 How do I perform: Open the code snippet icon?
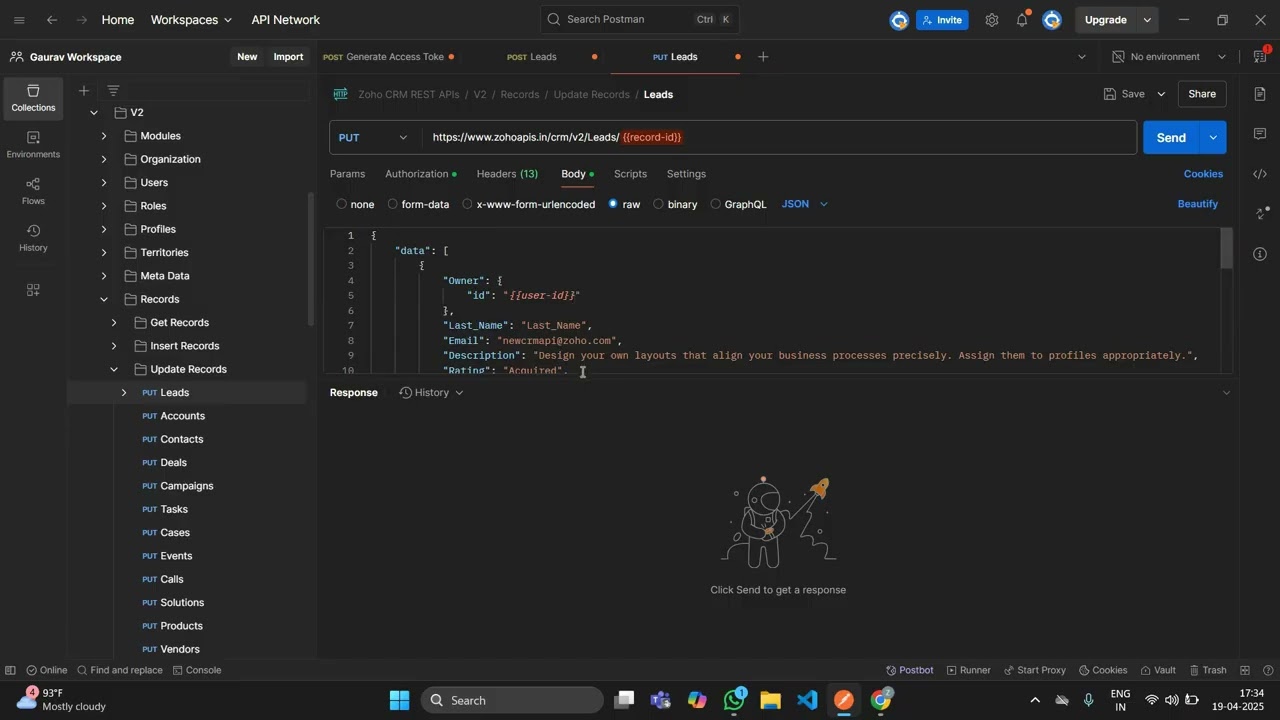pyautogui.click(x=1260, y=174)
